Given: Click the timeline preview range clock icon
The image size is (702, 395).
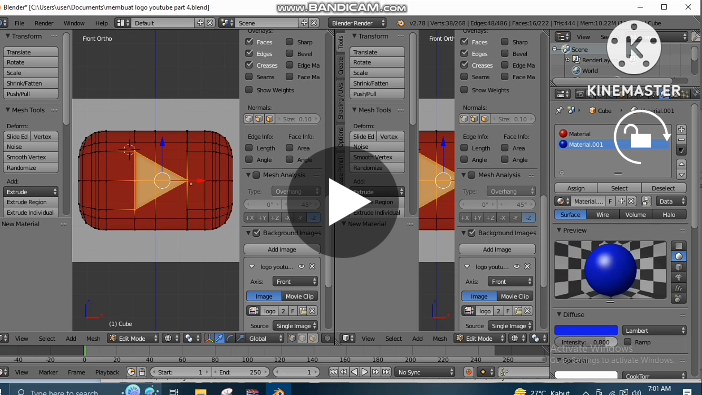Looking at the screenshot, I should click(131, 372).
